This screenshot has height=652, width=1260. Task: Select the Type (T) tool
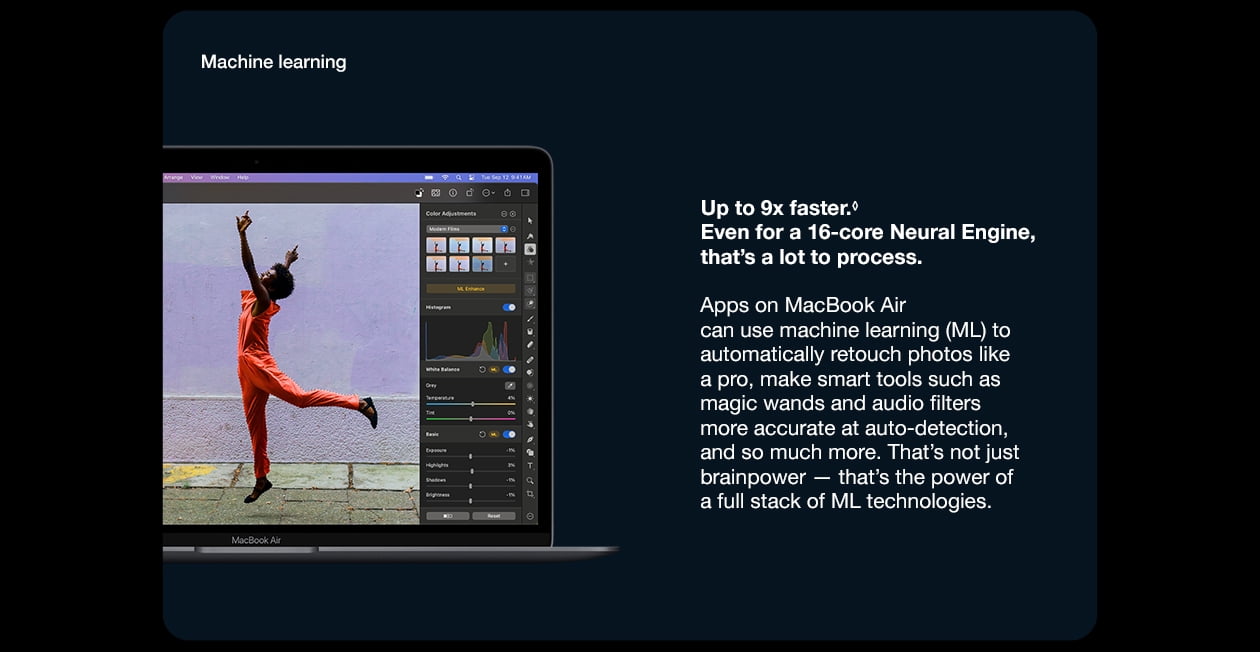click(530, 465)
